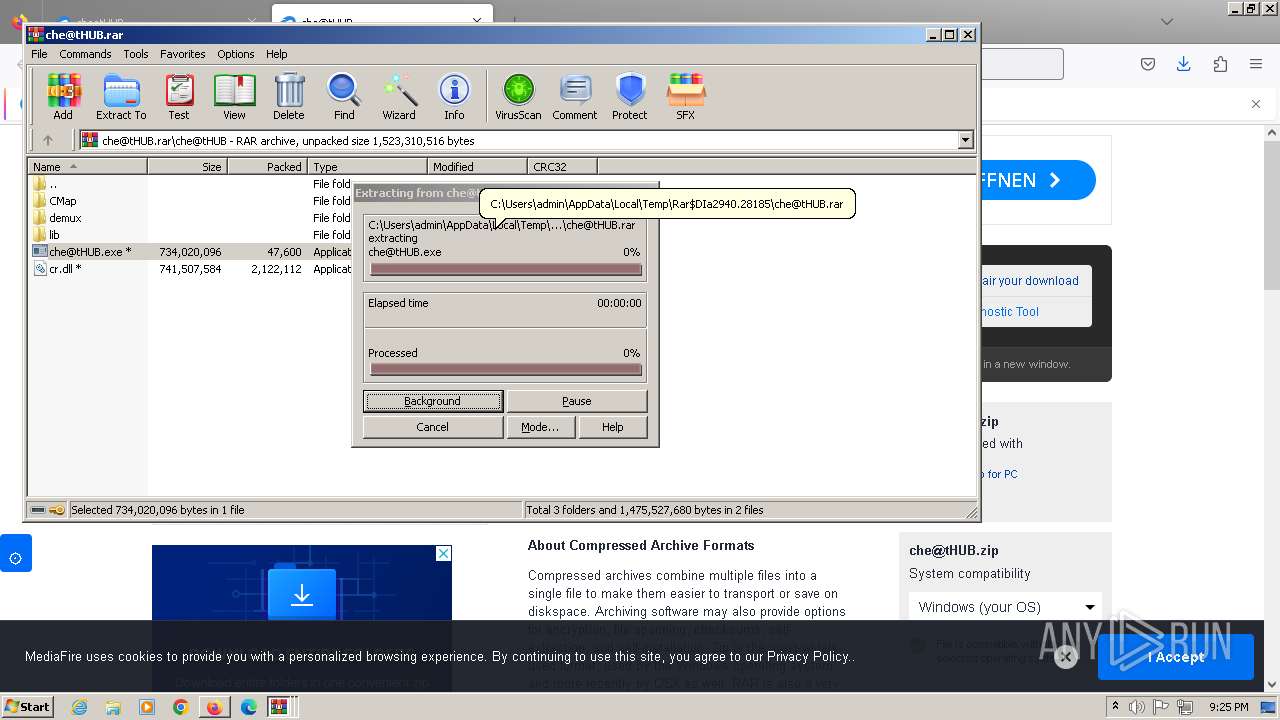1280x720 pixels.
Task: Sort by Name column header
Action: point(88,167)
